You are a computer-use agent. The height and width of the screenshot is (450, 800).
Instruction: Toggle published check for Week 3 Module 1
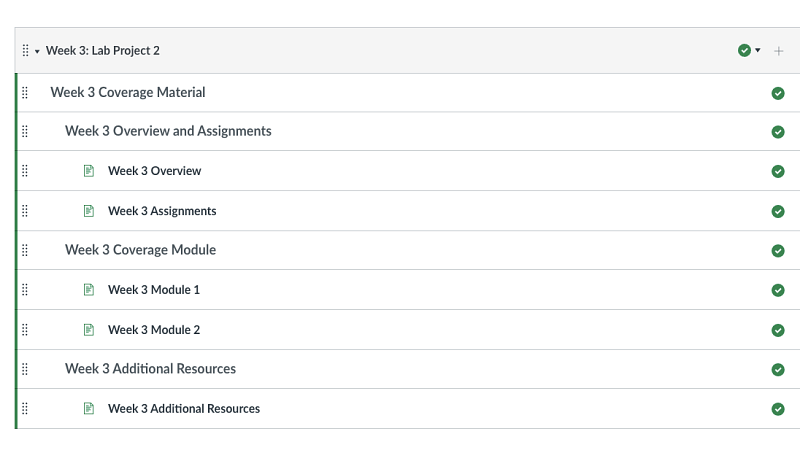778,290
